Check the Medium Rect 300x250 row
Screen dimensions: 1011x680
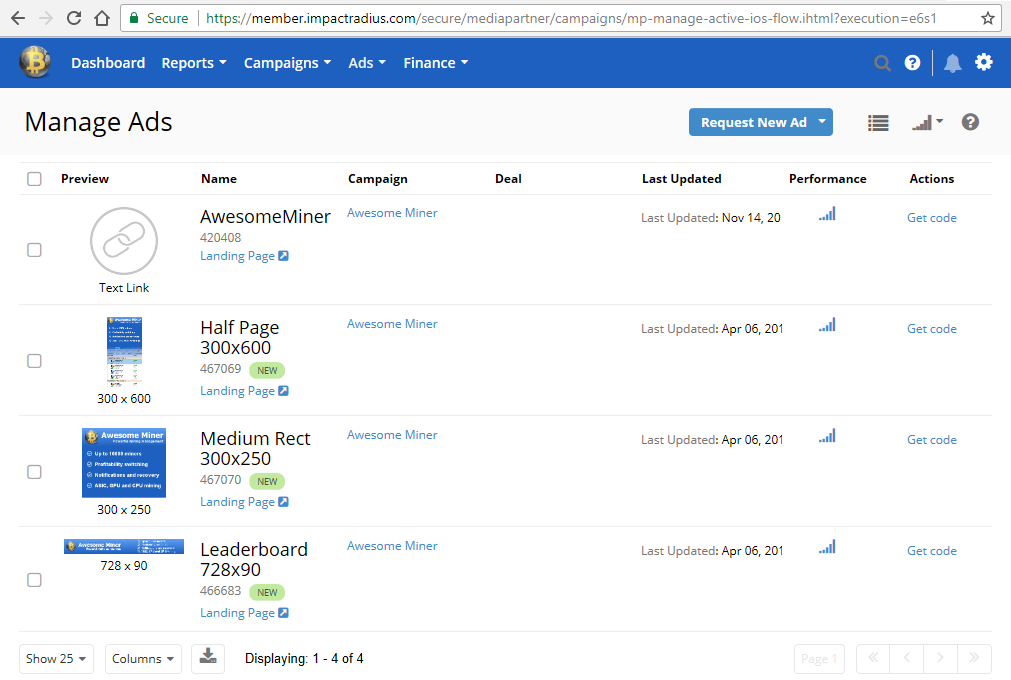pyautogui.click(x=34, y=472)
